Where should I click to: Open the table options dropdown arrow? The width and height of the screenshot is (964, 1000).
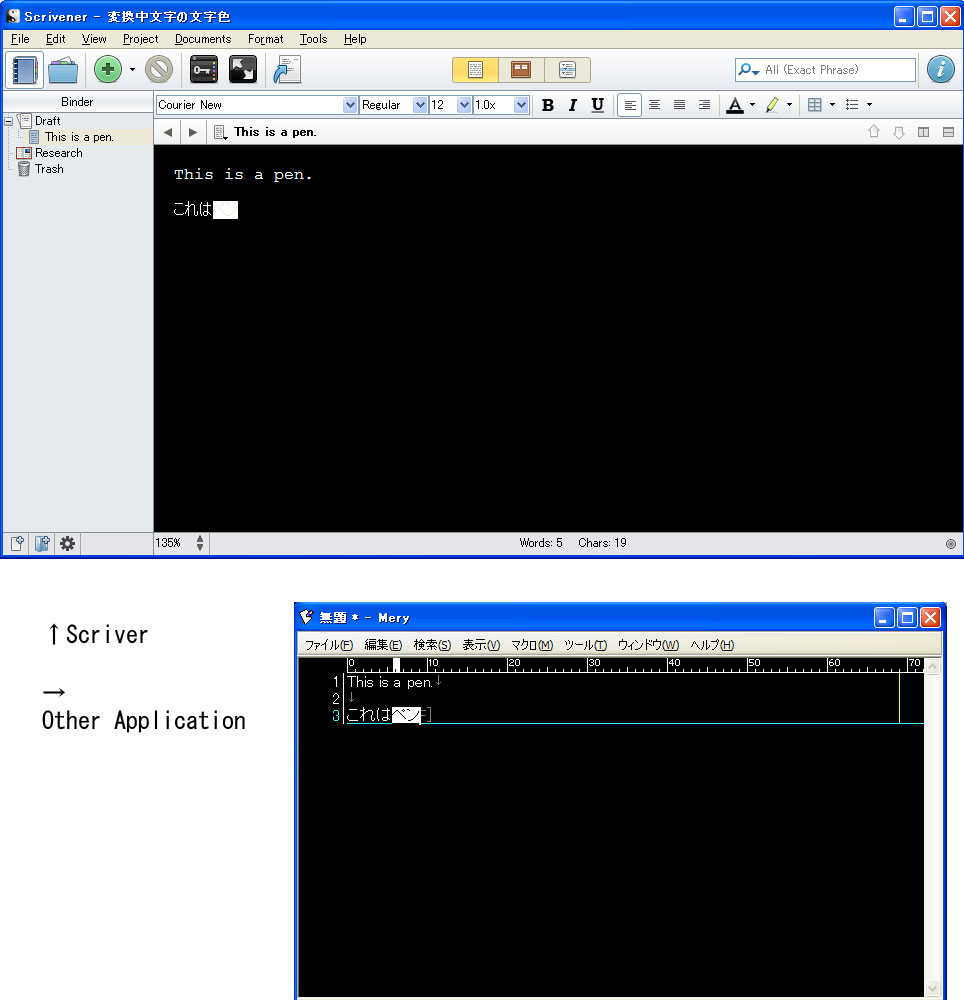coord(832,105)
